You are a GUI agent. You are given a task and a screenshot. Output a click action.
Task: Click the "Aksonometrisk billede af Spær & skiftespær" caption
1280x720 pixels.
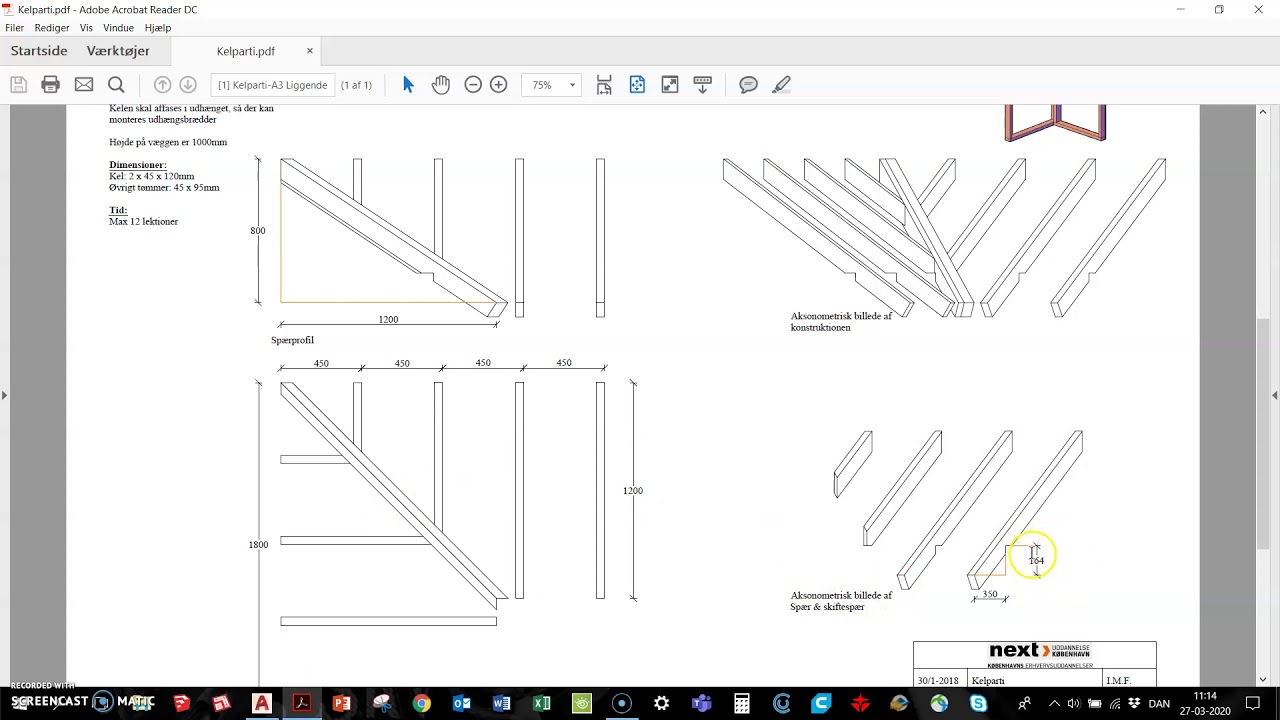pyautogui.click(x=841, y=601)
